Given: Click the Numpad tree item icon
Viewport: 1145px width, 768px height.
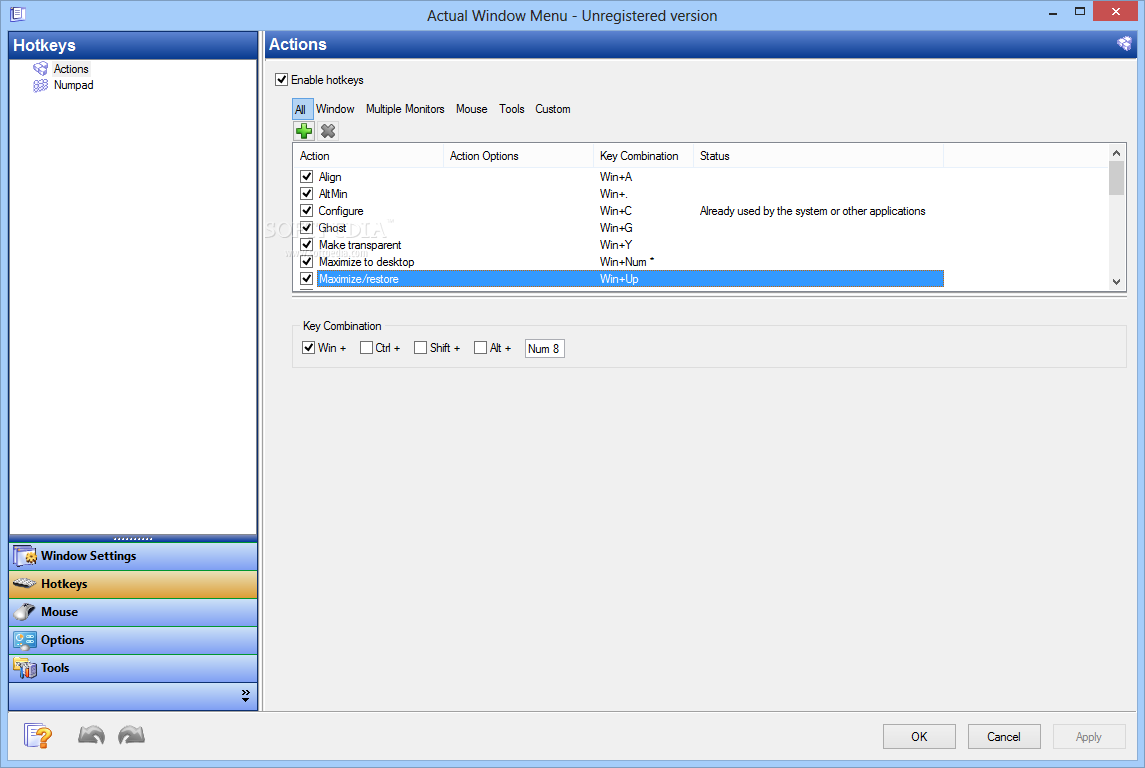Looking at the screenshot, I should tap(40, 85).
